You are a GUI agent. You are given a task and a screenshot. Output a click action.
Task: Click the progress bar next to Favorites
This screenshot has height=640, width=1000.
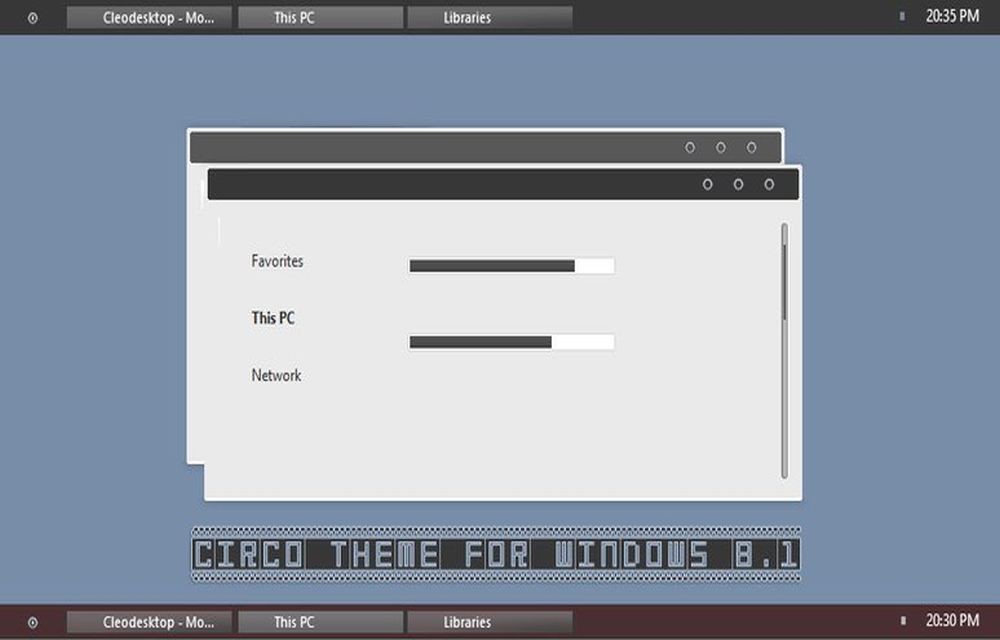[x=511, y=266]
